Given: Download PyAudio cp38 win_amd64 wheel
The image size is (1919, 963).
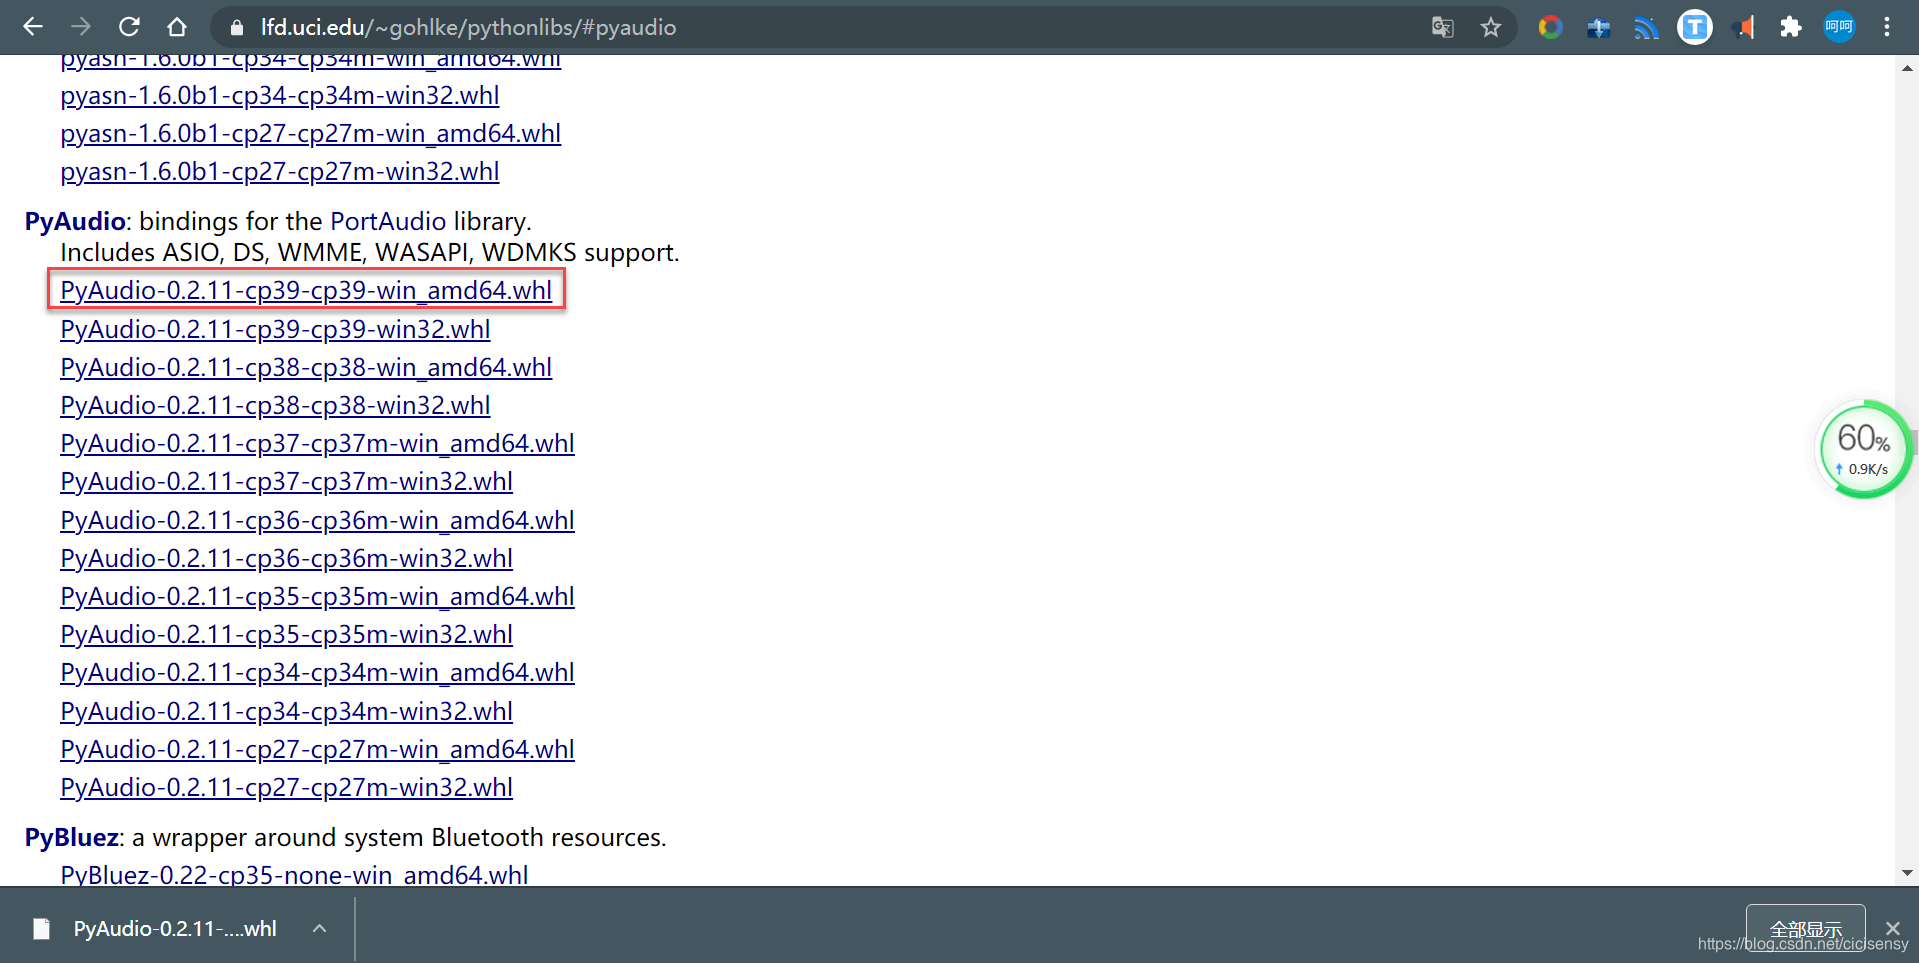Looking at the screenshot, I should pos(306,367).
